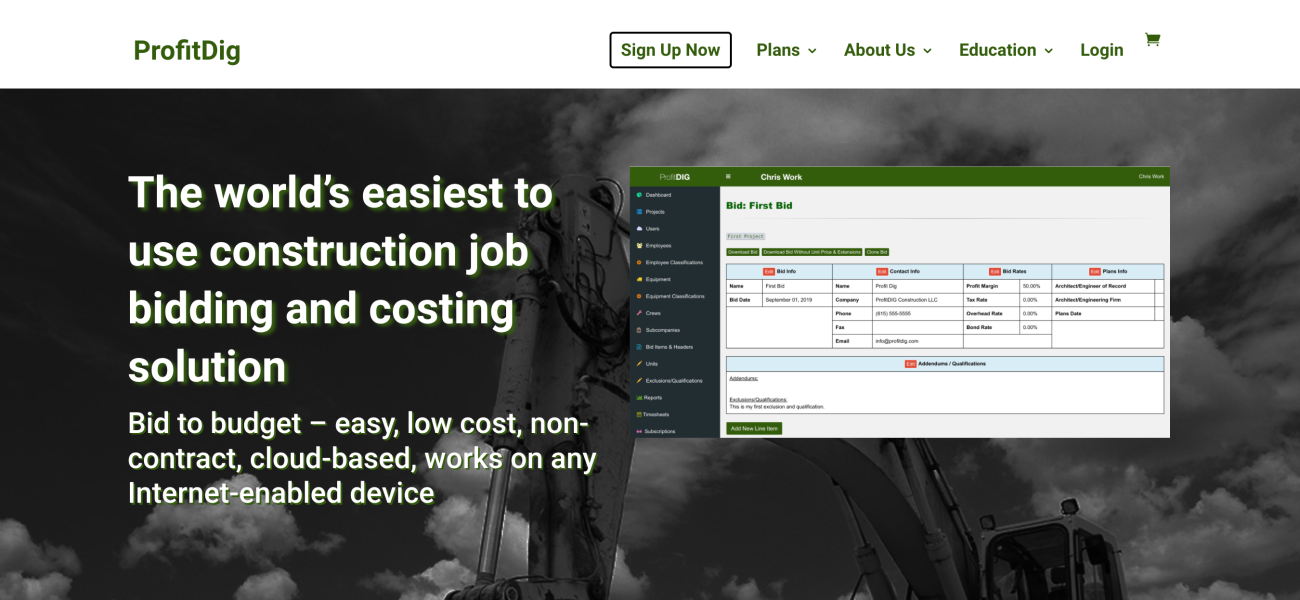Expand the Plans dropdown menu
This screenshot has height=600, width=1300.
[x=786, y=50]
